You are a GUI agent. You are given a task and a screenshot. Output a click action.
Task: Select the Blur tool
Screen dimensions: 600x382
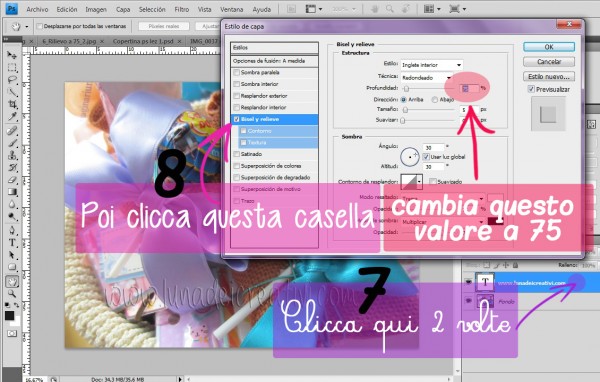coord(12,204)
